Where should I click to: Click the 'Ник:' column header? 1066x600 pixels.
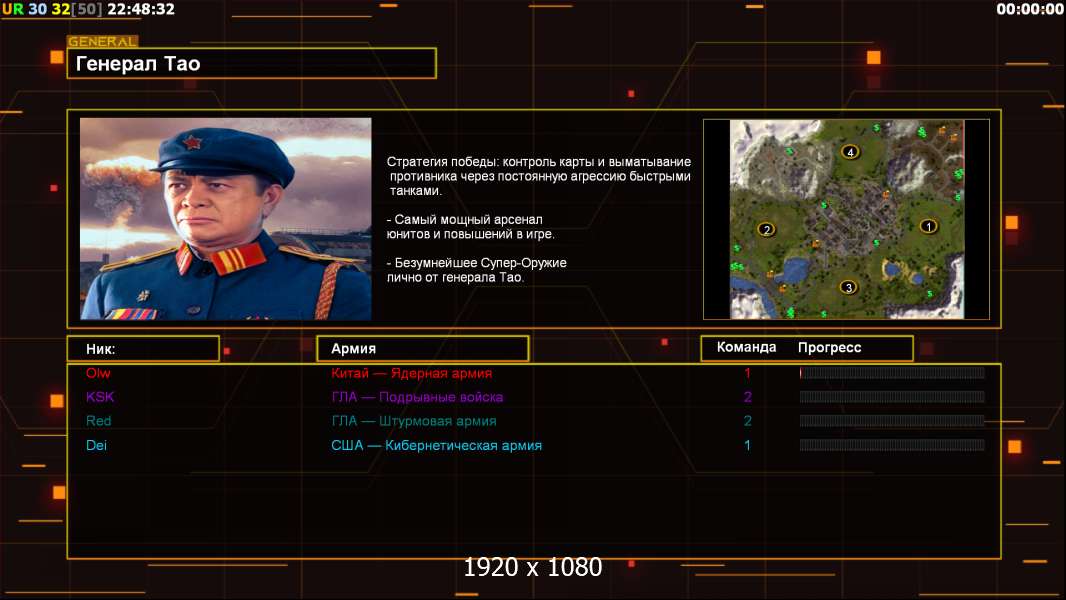(x=143, y=349)
